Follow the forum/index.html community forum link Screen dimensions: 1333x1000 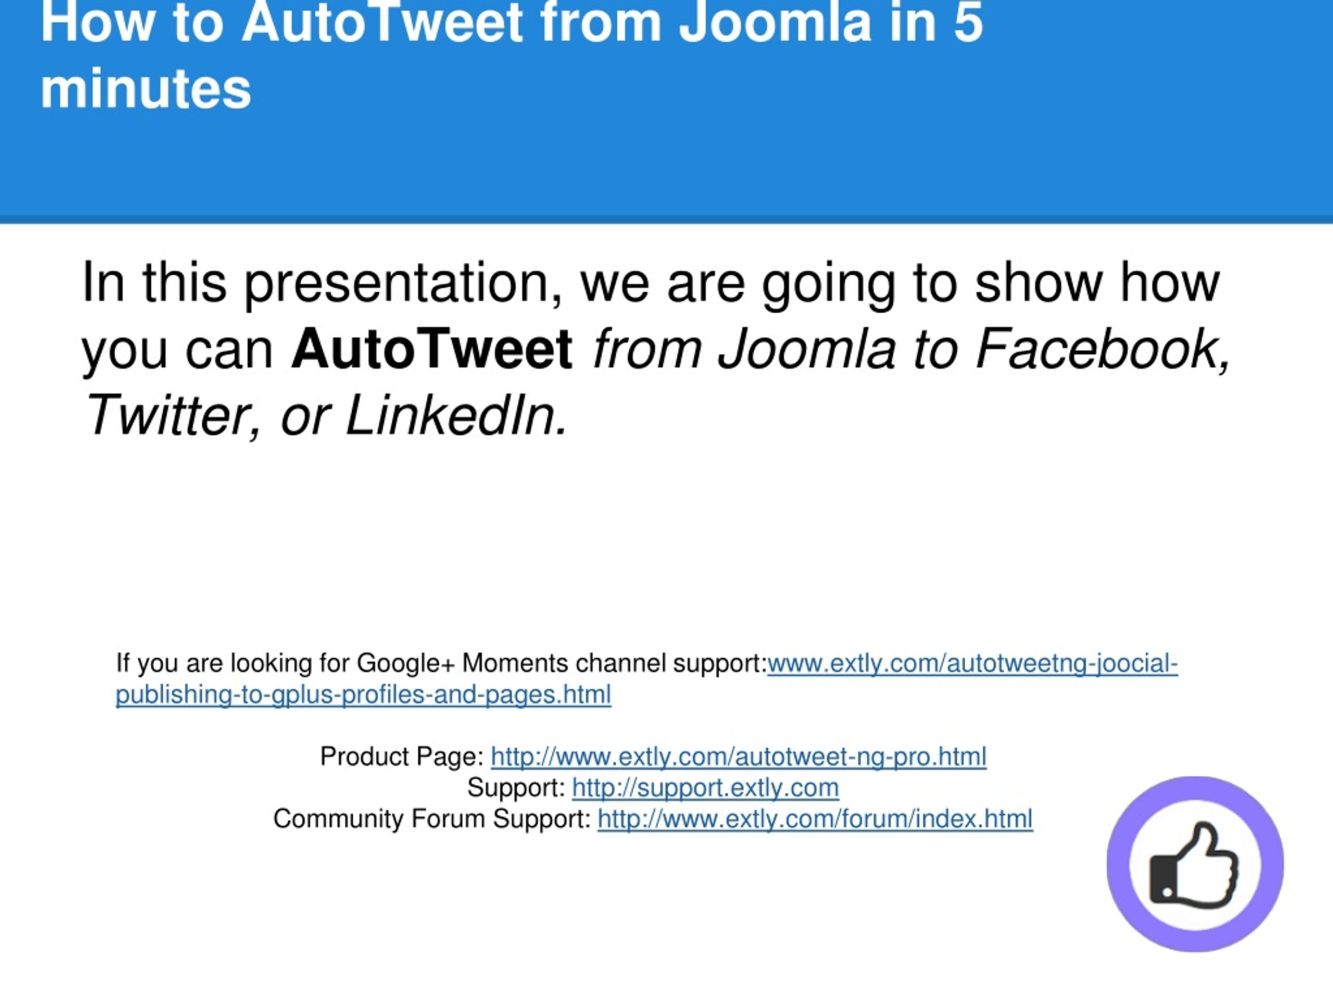(x=815, y=818)
